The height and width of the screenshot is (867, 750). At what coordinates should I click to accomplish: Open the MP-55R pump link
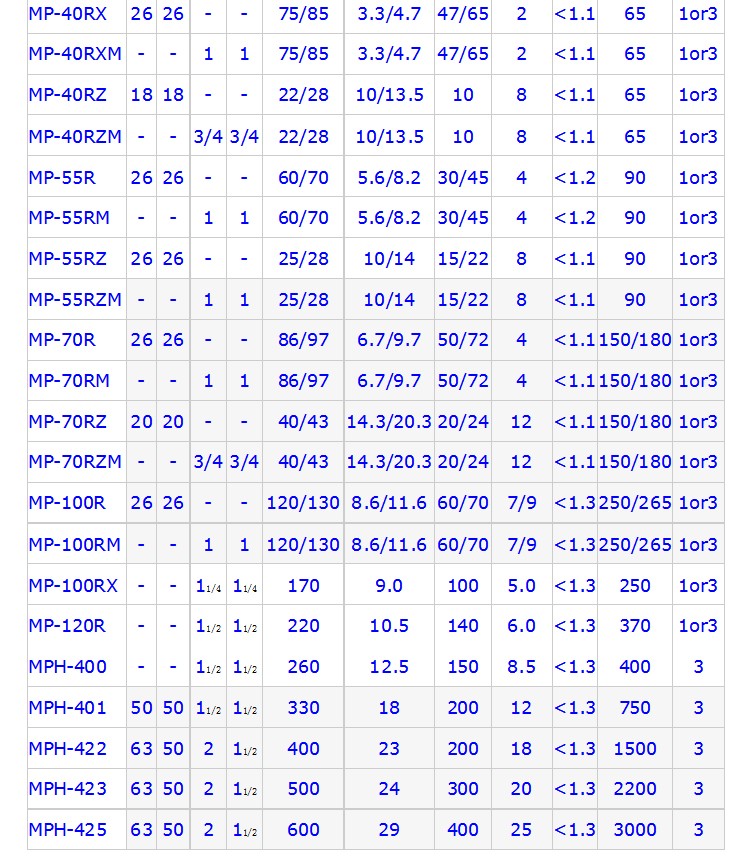62,177
